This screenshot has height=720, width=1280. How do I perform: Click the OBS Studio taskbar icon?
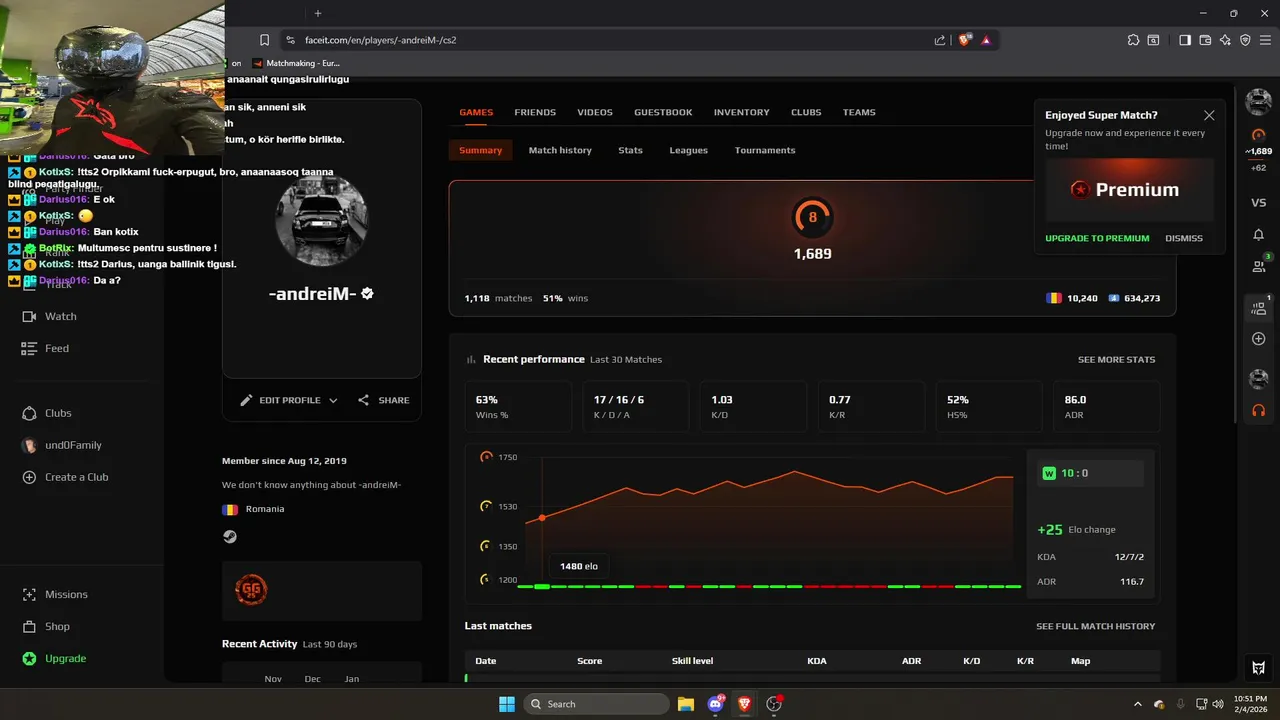tap(774, 704)
